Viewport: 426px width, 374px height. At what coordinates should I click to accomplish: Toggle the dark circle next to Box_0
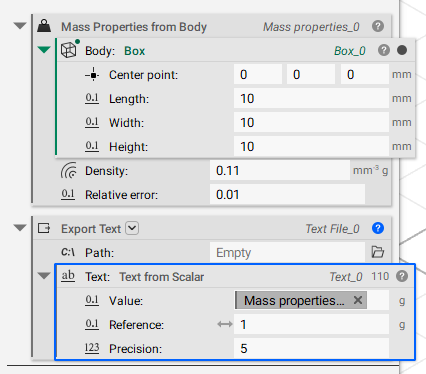click(402, 50)
